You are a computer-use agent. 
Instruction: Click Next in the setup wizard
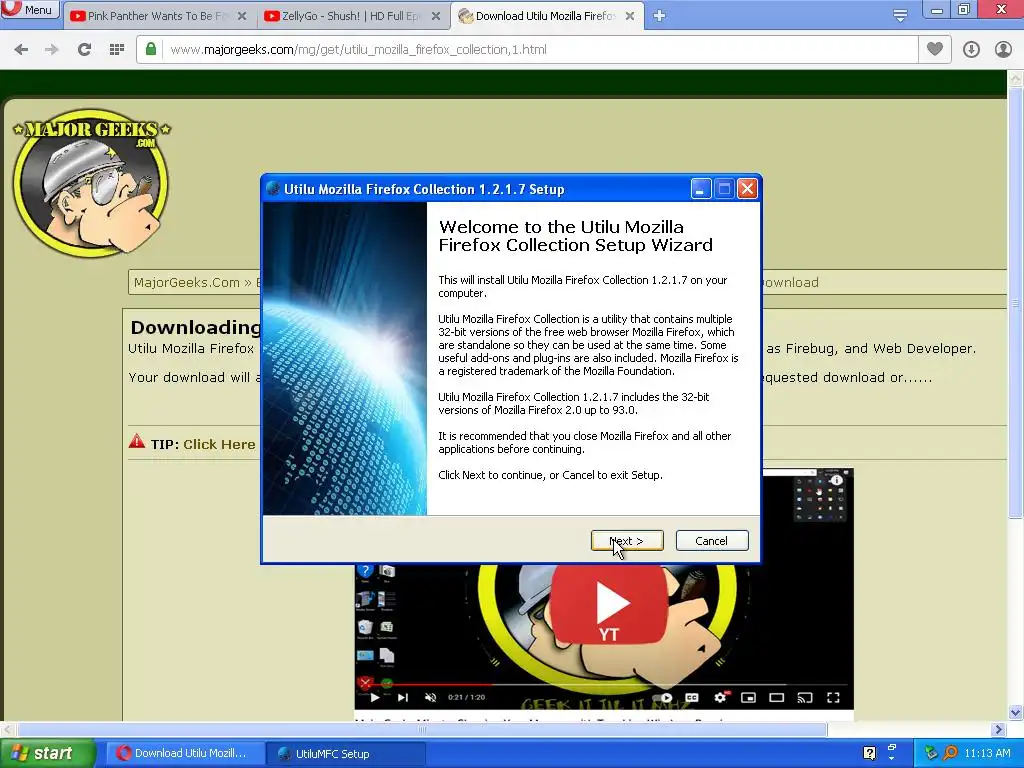point(627,541)
